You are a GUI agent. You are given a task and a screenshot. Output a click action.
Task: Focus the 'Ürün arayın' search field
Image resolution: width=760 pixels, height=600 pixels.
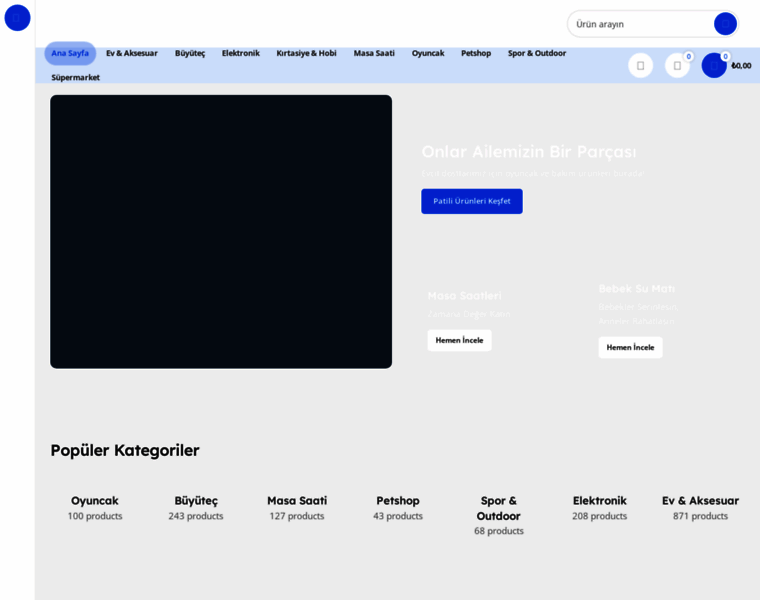pyautogui.click(x=640, y=24)
